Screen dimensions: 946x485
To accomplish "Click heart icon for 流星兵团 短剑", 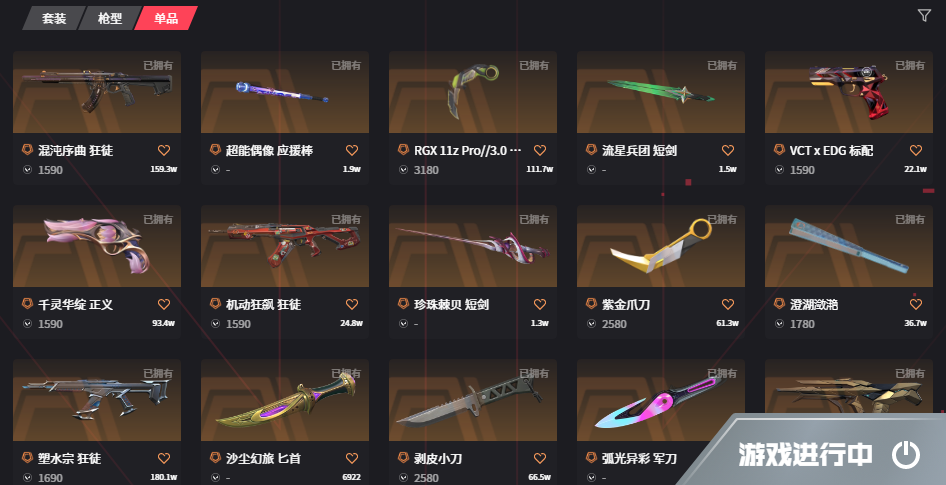I will (x=728, y=150).
